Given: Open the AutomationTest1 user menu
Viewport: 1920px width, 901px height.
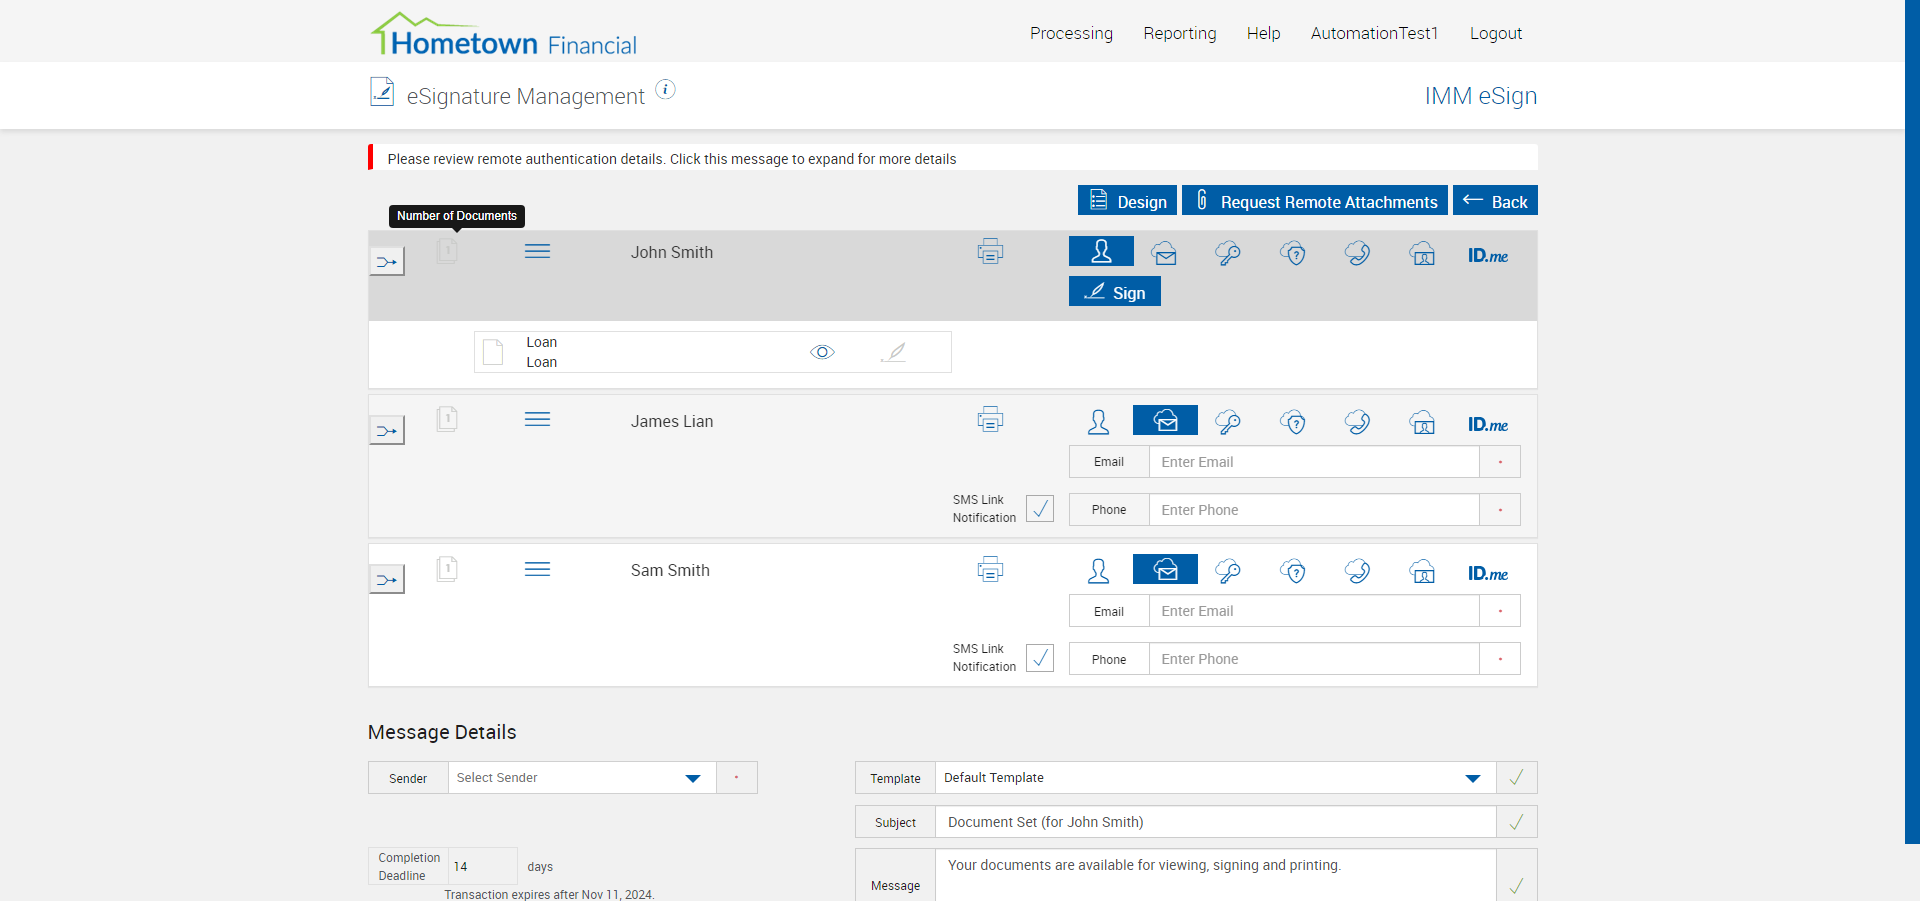Looking at the screenshot, I should pyautogui.click(x=1374, y=33).
